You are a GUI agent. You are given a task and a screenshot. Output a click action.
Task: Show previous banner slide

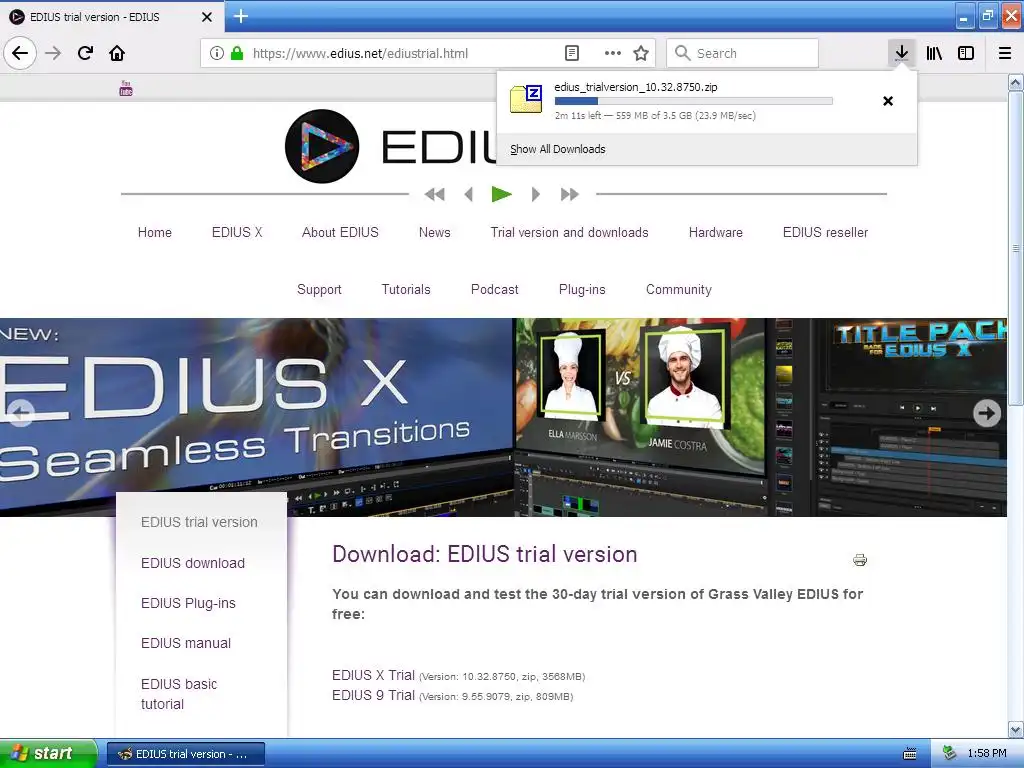[21, 413]
